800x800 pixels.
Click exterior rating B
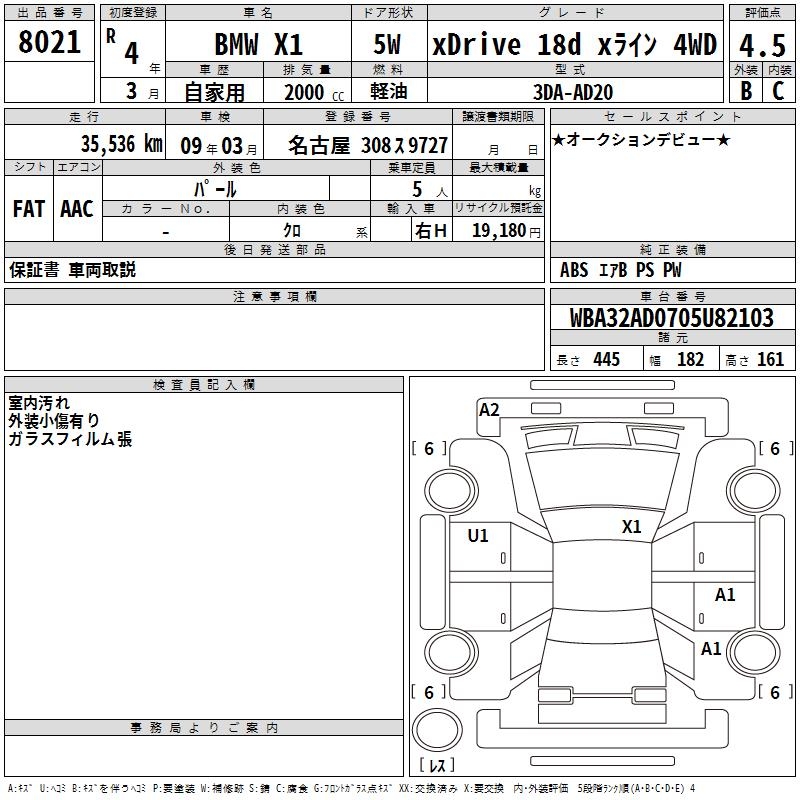(x=746, y=91)
